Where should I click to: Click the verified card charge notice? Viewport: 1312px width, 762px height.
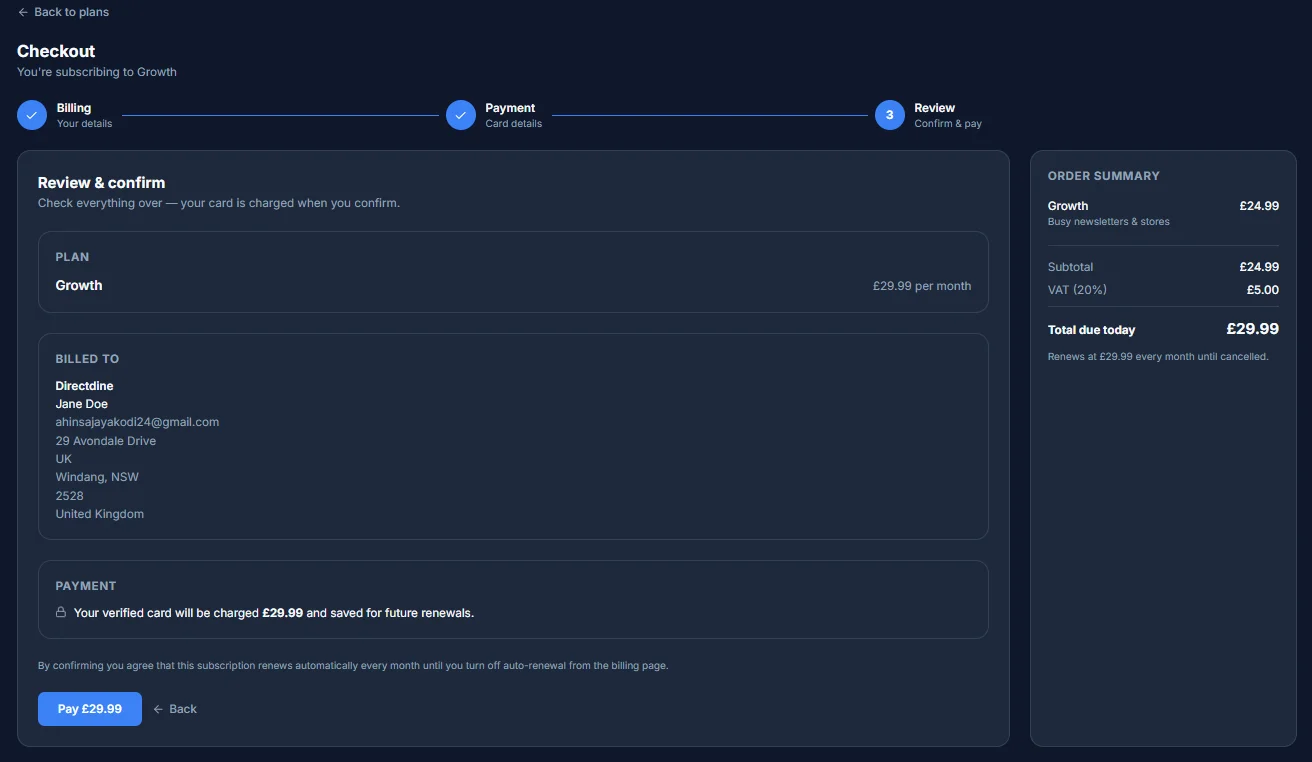coord(274,612)
